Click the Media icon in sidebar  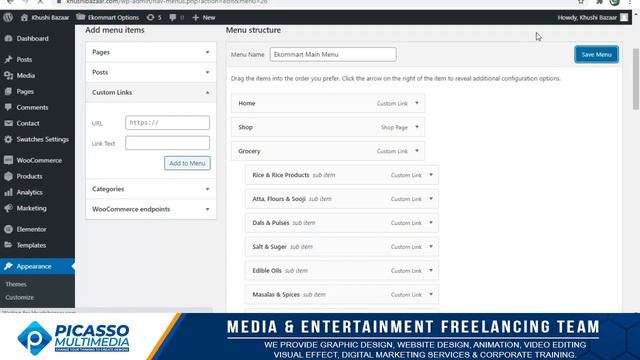pos(9,76)
